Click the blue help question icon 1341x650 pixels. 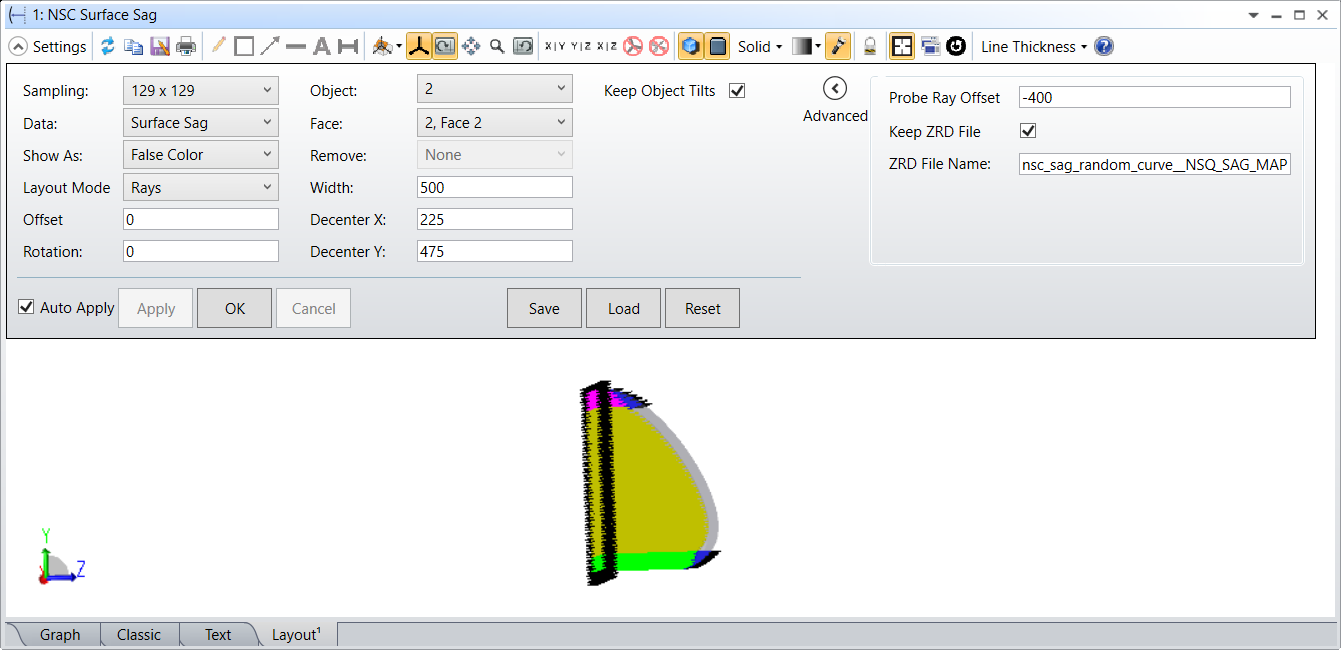[1104, 46]
